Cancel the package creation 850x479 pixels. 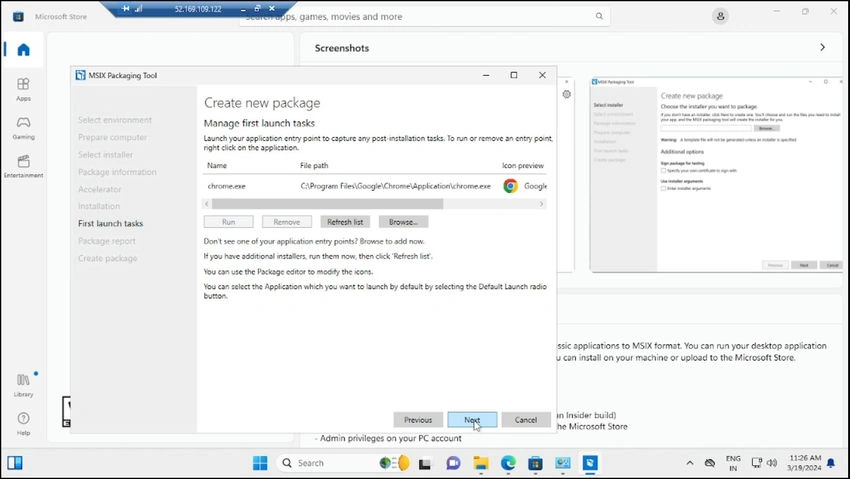(x=526, y=419)
